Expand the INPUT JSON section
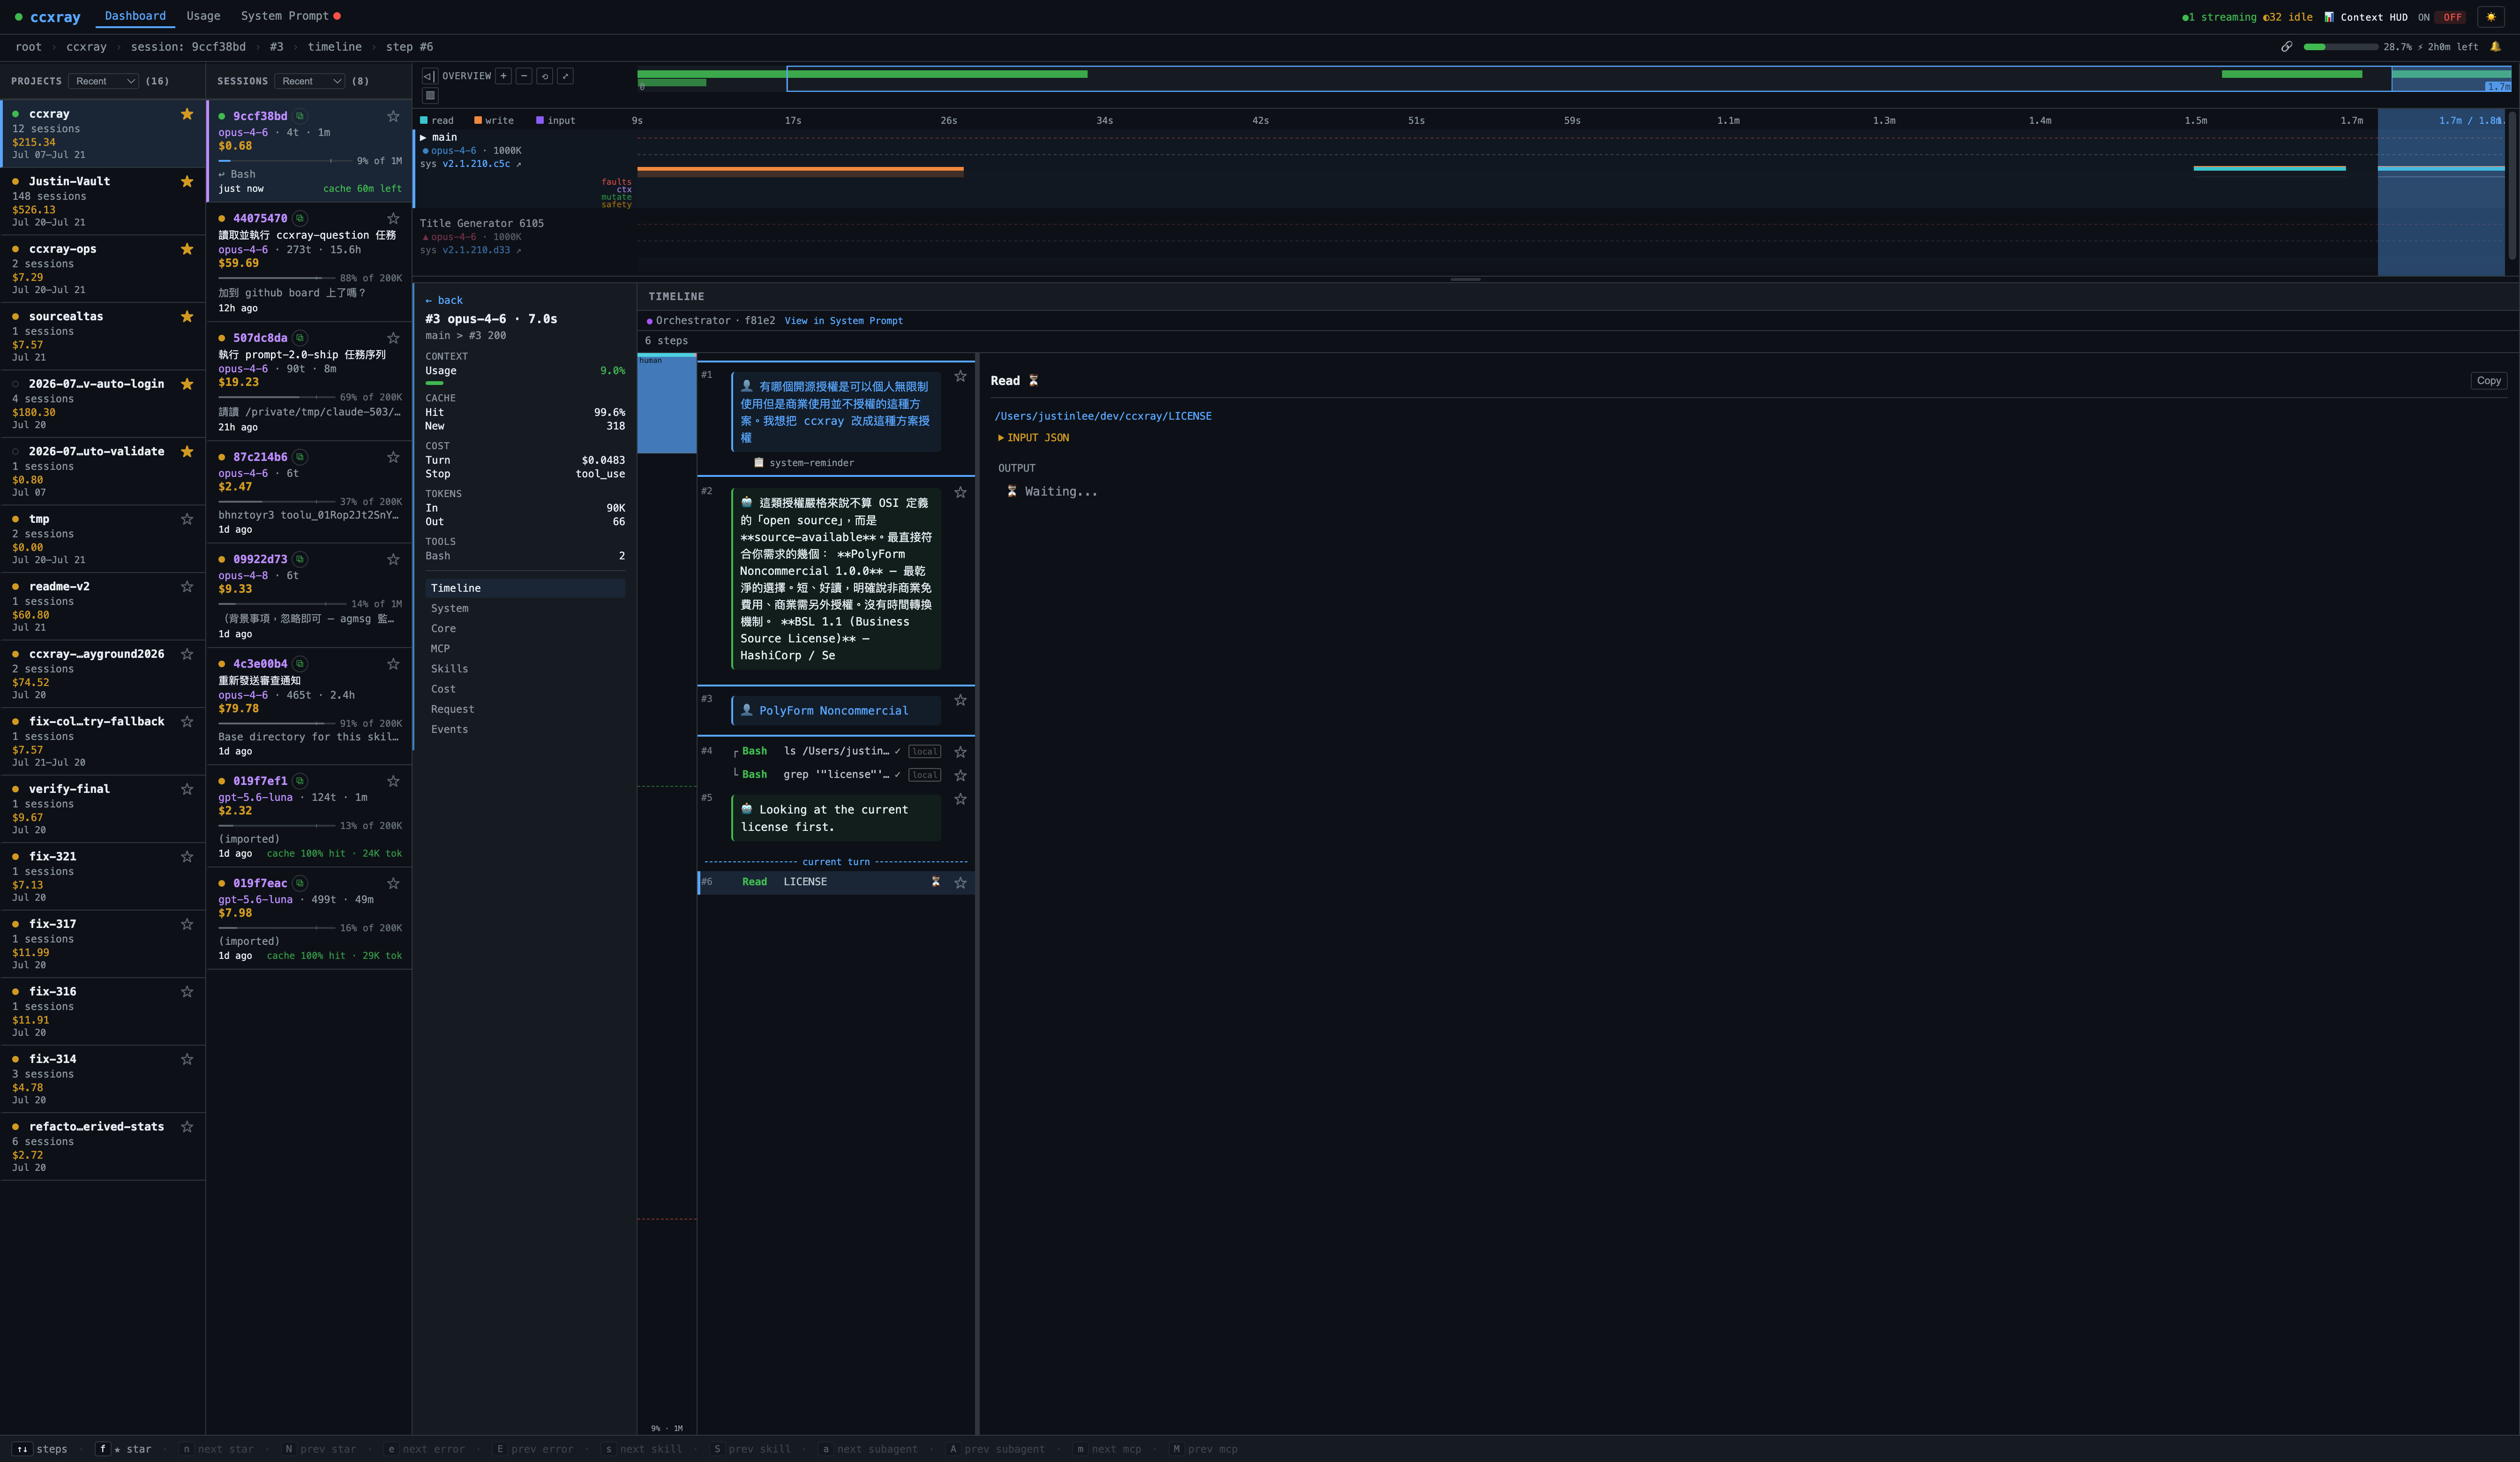The height and width of the screenshot is (1462, 2520). [x=1034, y=438]
